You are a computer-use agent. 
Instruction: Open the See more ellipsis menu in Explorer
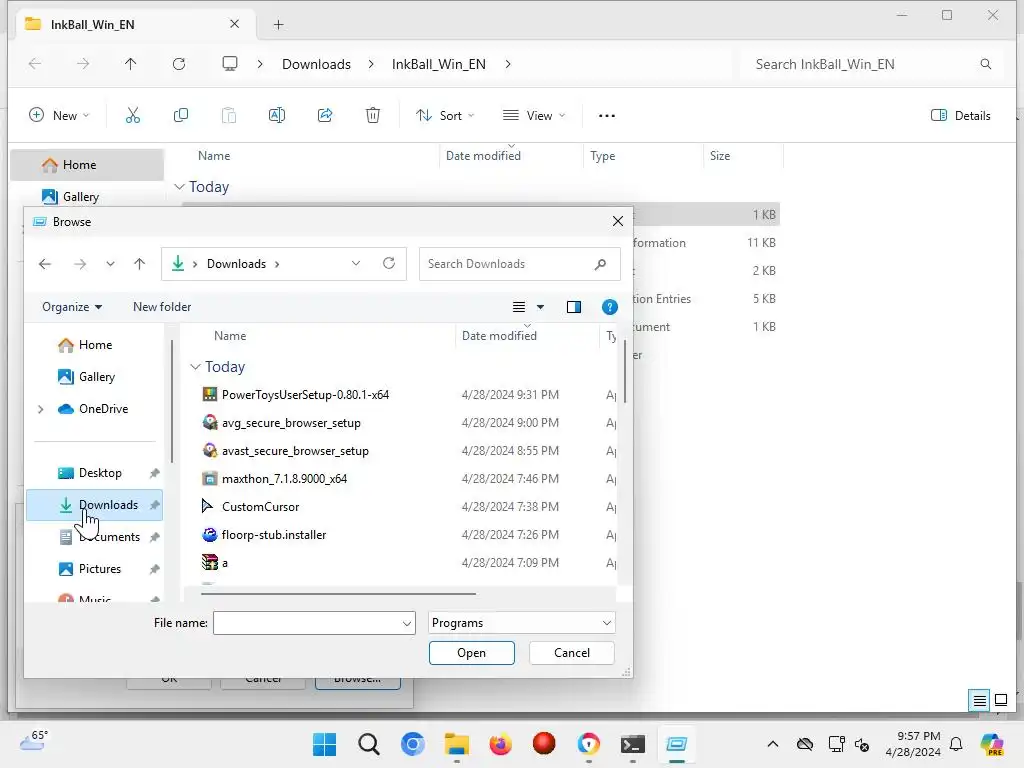607,116
